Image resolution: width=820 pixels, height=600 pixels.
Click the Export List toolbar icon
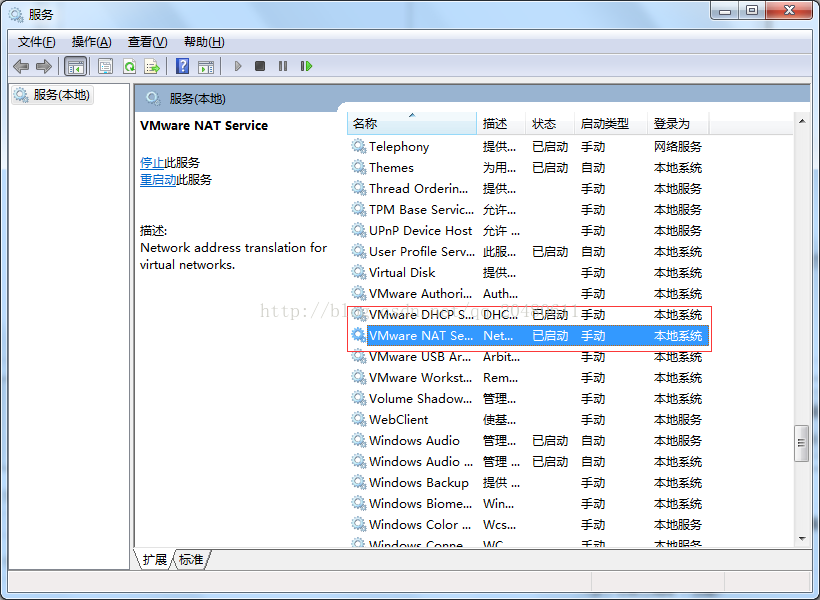[x=152, y=66]
